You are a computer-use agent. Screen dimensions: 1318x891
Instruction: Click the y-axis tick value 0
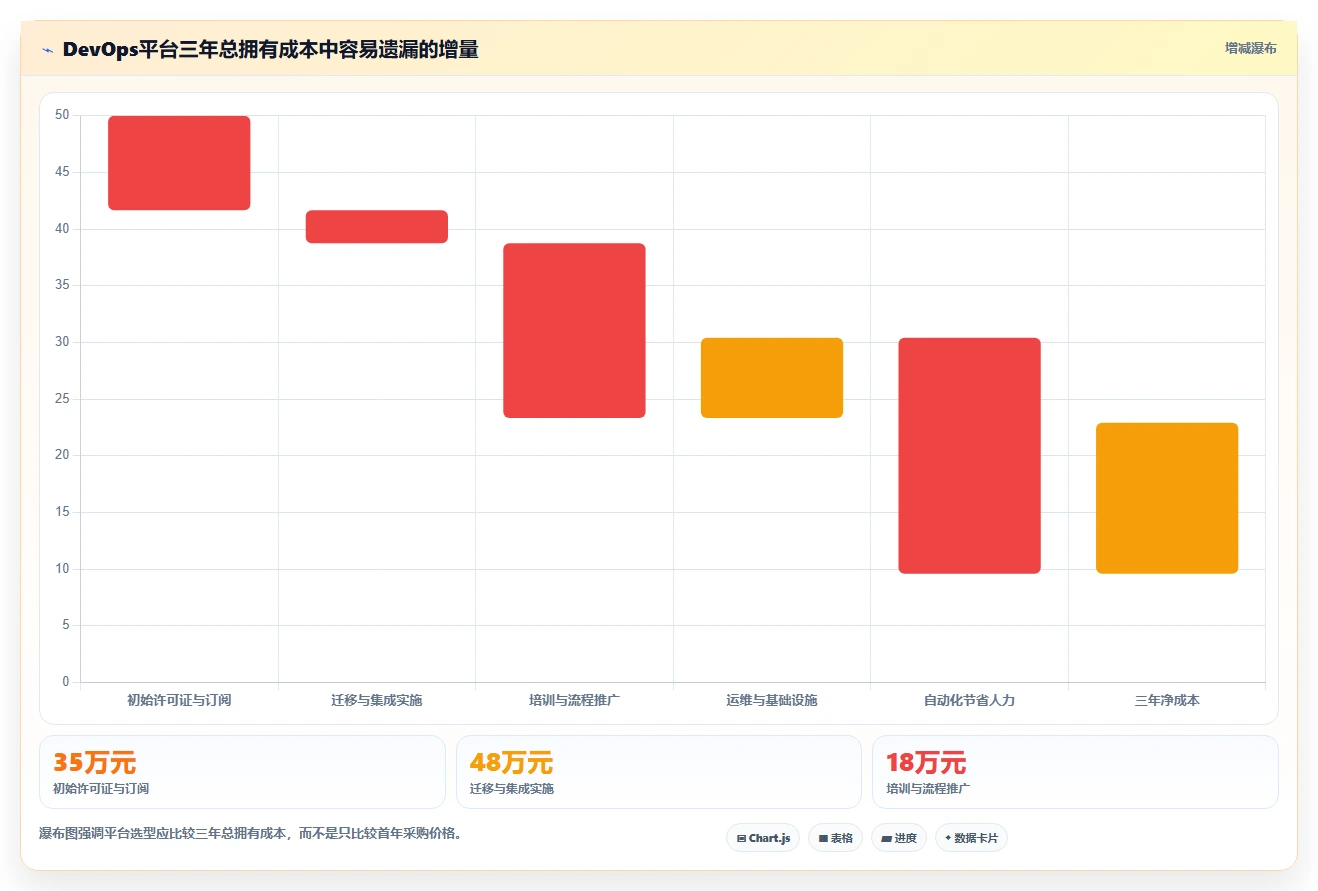pos(66,682)
